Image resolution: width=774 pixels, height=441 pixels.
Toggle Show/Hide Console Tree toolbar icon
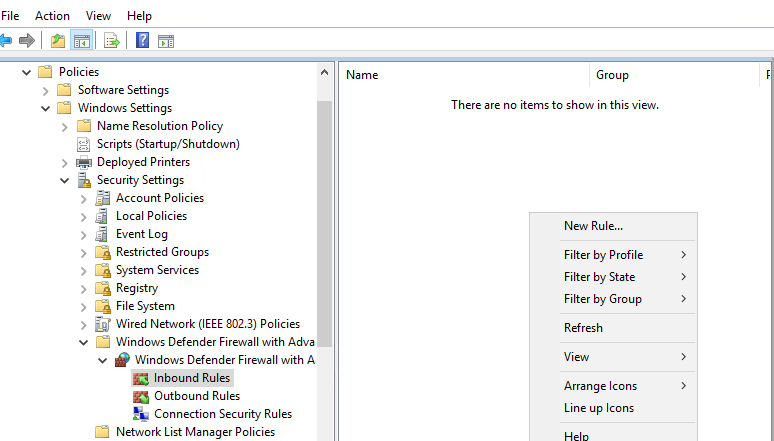click(x=82, y=41)
